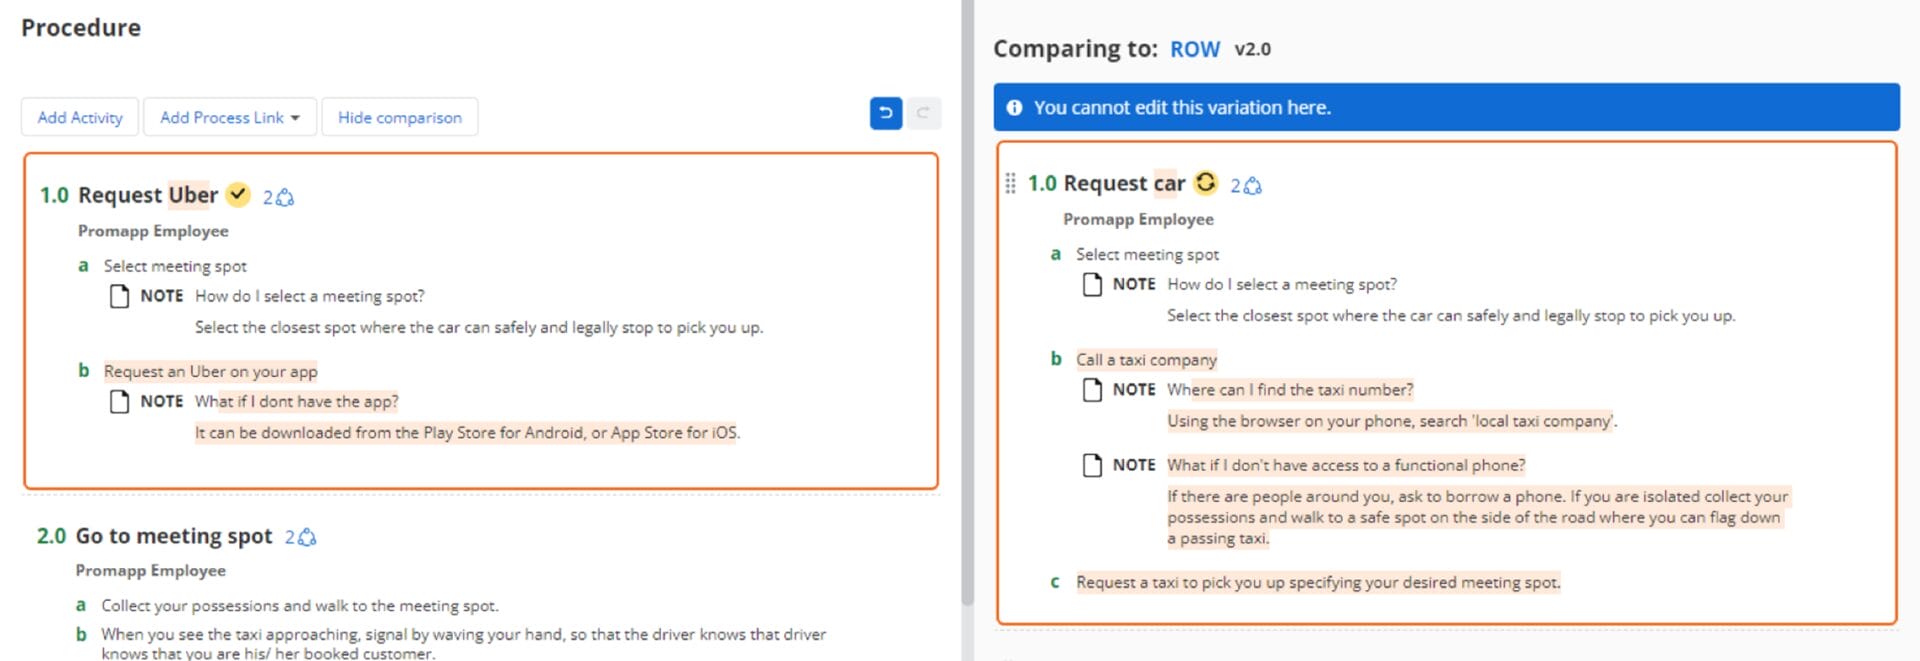Click the vertical scrollbar of the Procedure panel

coord(967,300)
